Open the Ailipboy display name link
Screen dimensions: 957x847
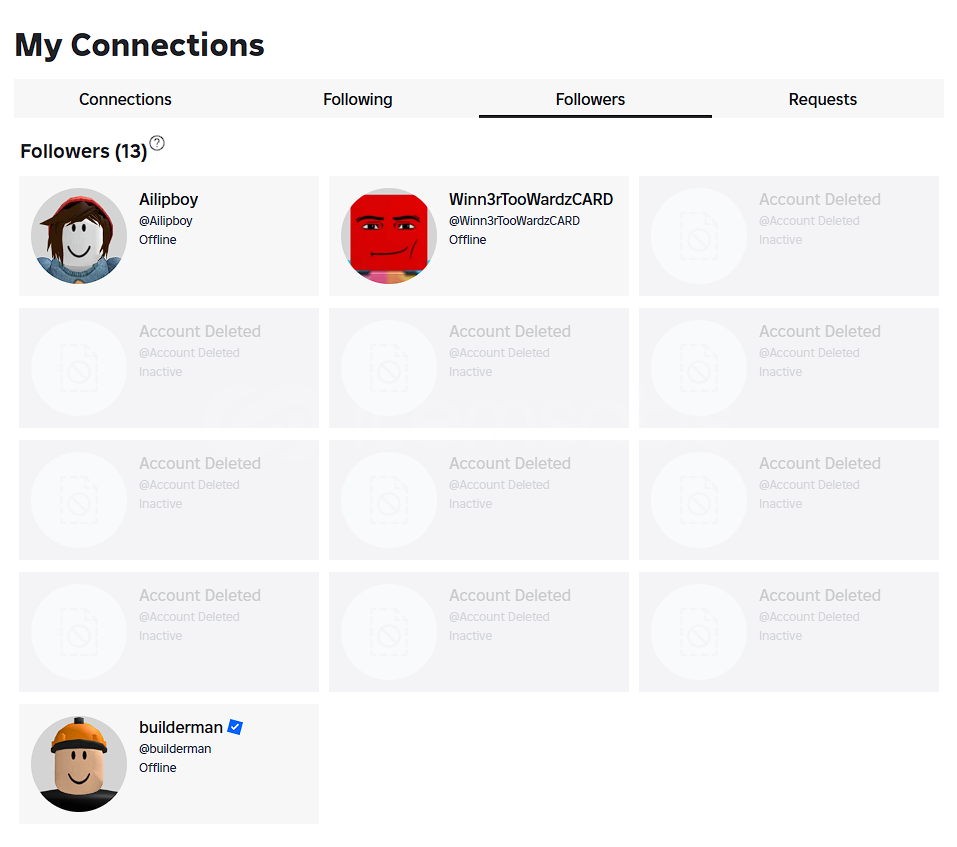(x=168, y=200)
